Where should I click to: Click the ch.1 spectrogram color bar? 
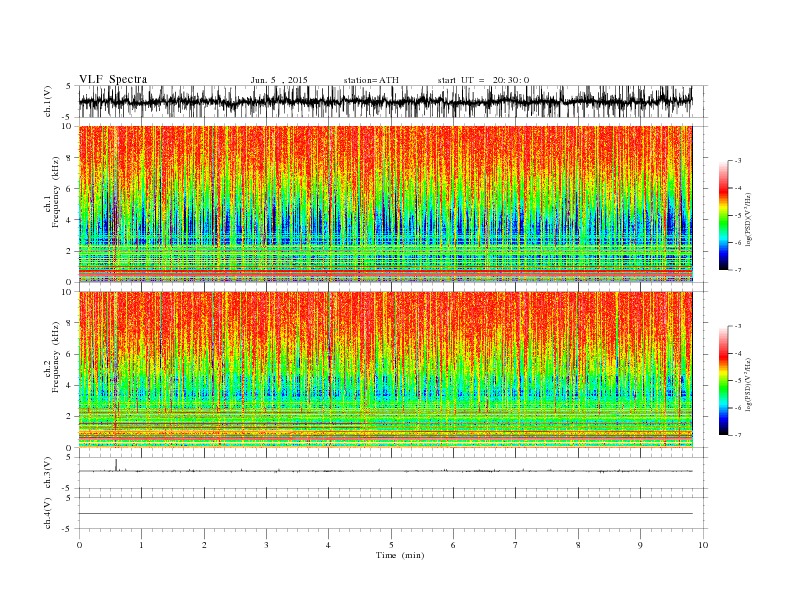pos(723,215)
